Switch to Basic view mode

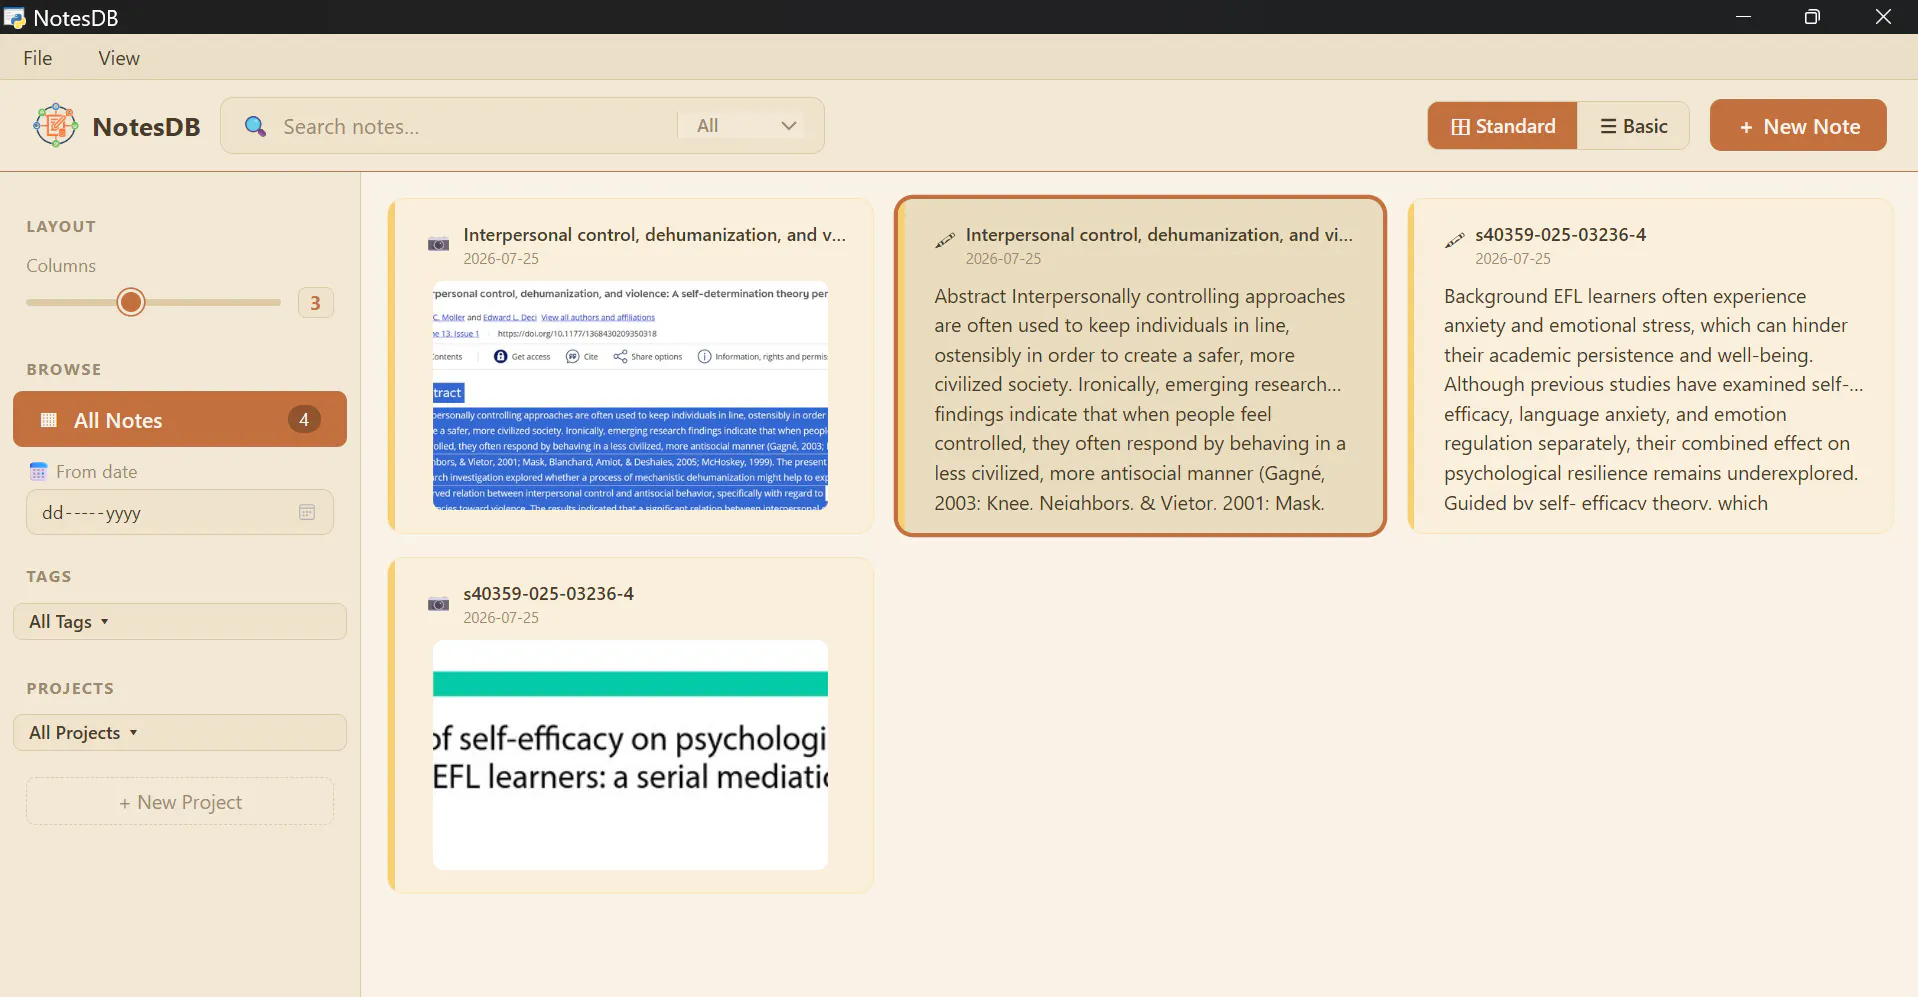coord(1633,126)
